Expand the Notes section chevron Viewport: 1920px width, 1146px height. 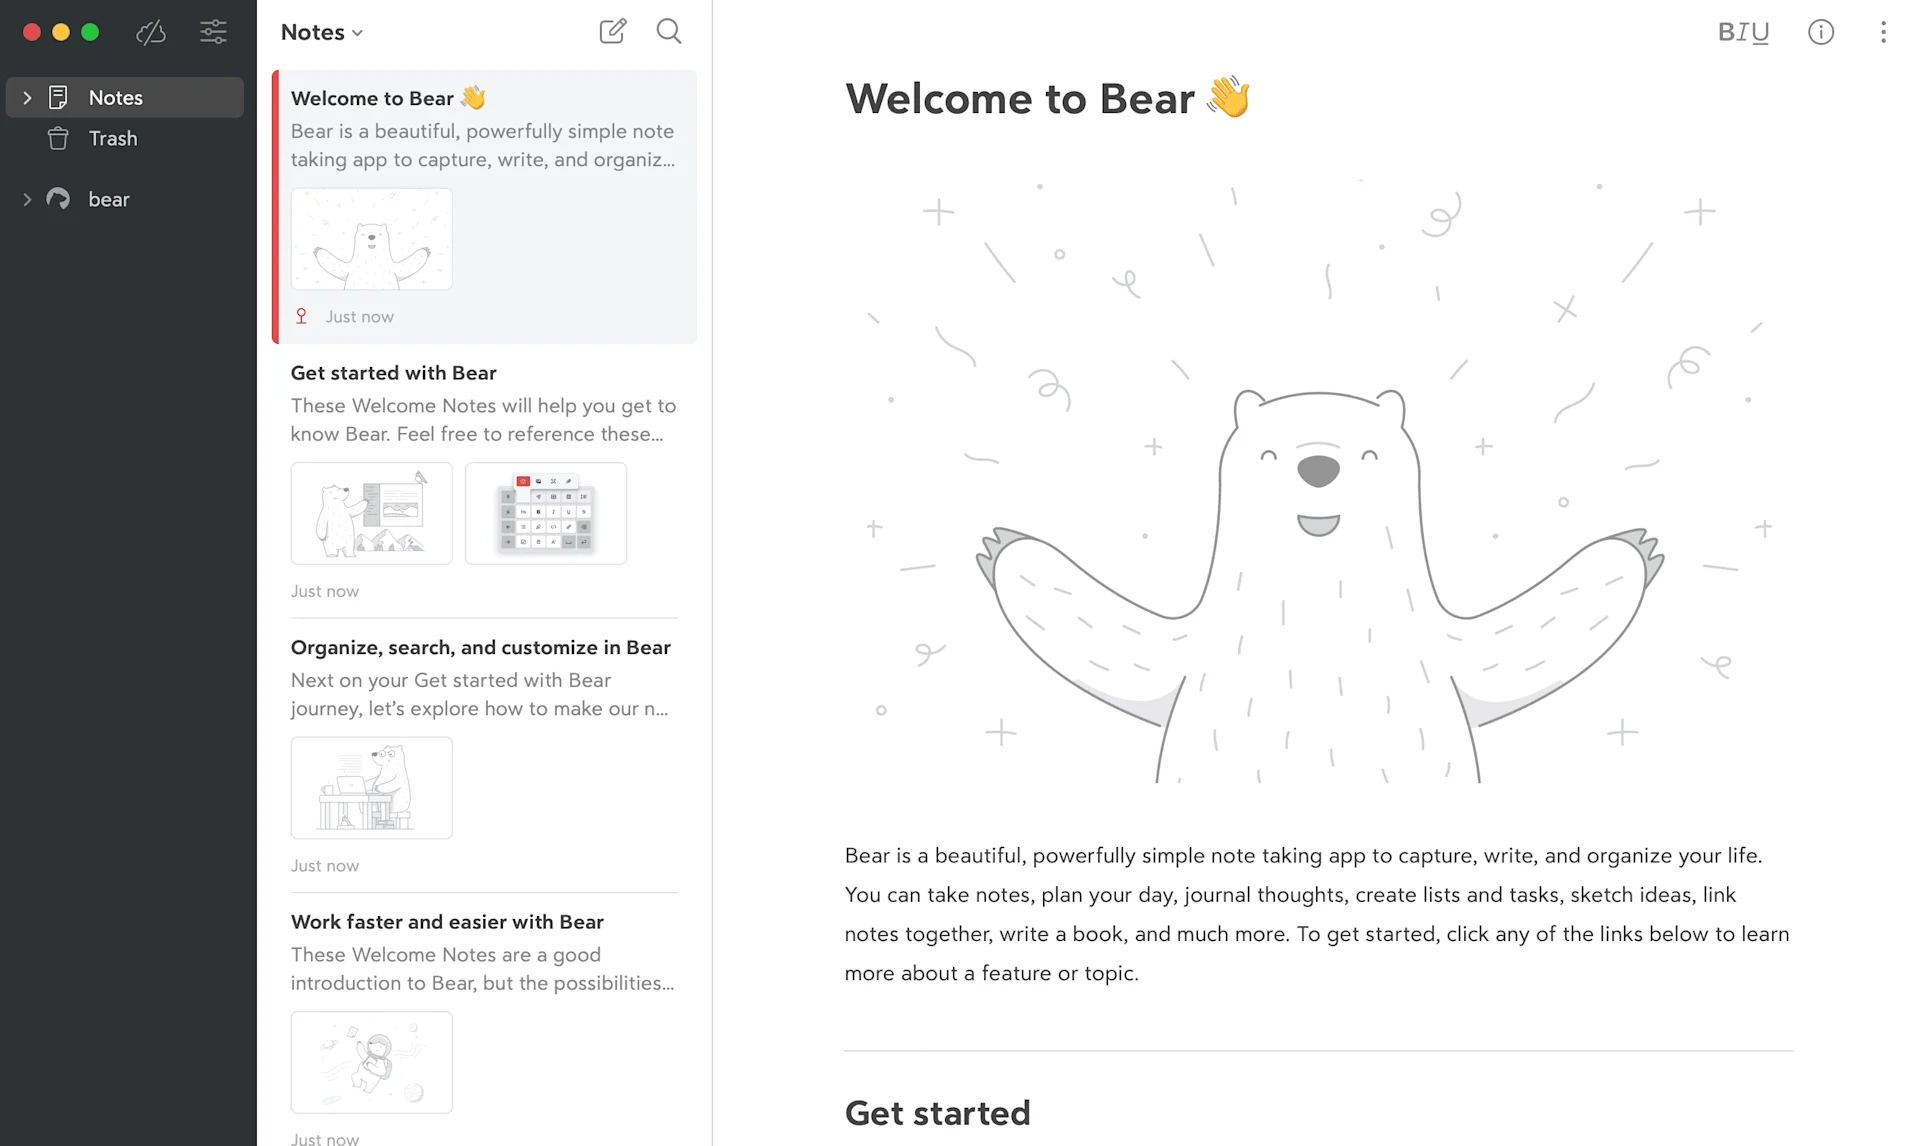click(x=26, y=97)
